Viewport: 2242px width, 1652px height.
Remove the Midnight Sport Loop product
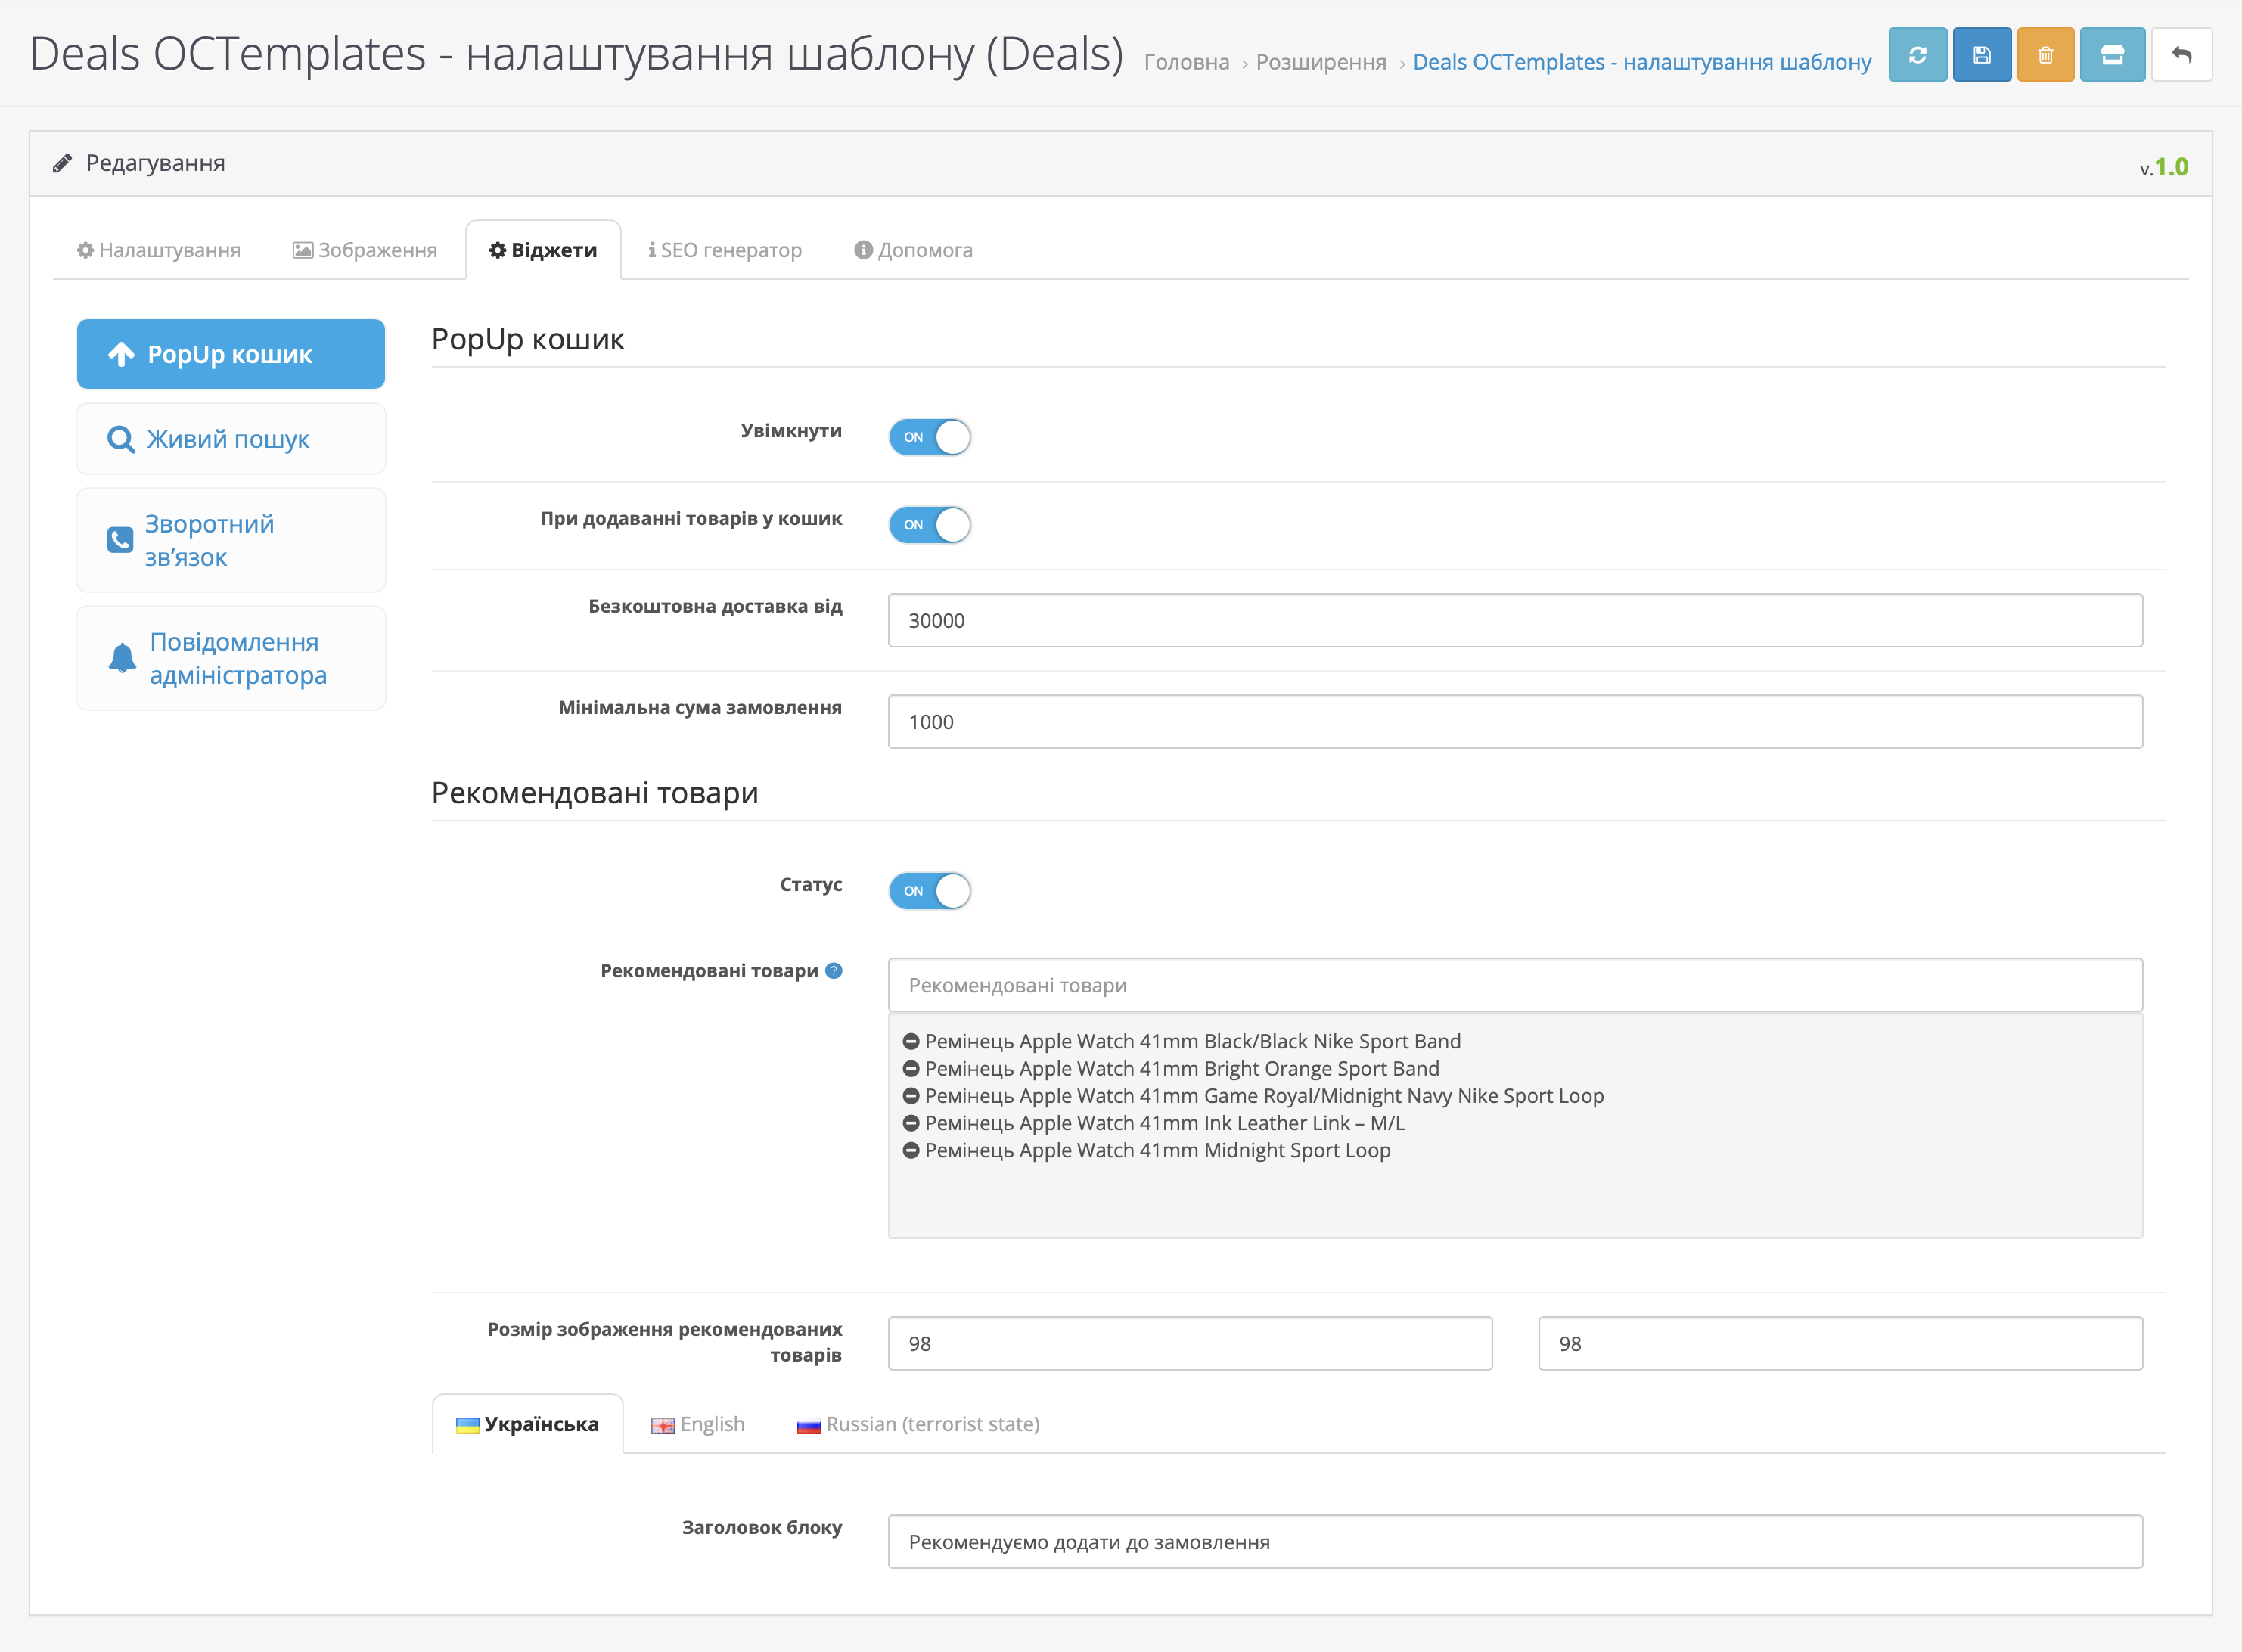[911, 1151]
